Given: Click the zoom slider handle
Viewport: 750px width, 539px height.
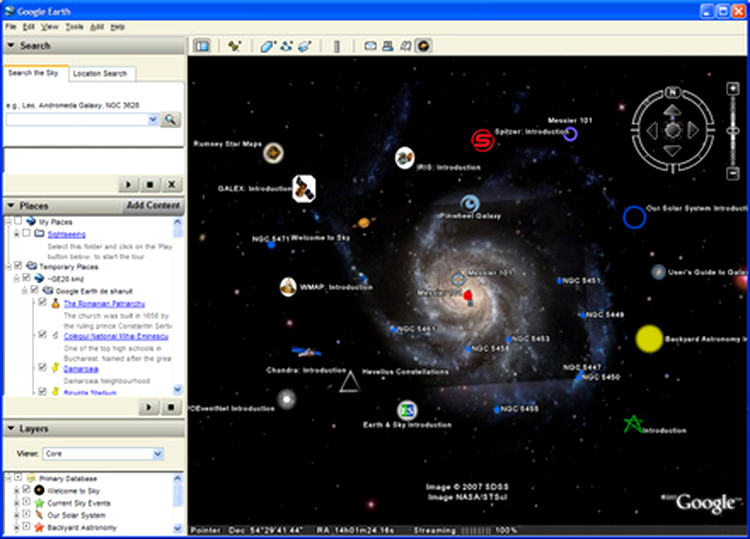Looking at the screenshot, I should [x=733, y=131].
